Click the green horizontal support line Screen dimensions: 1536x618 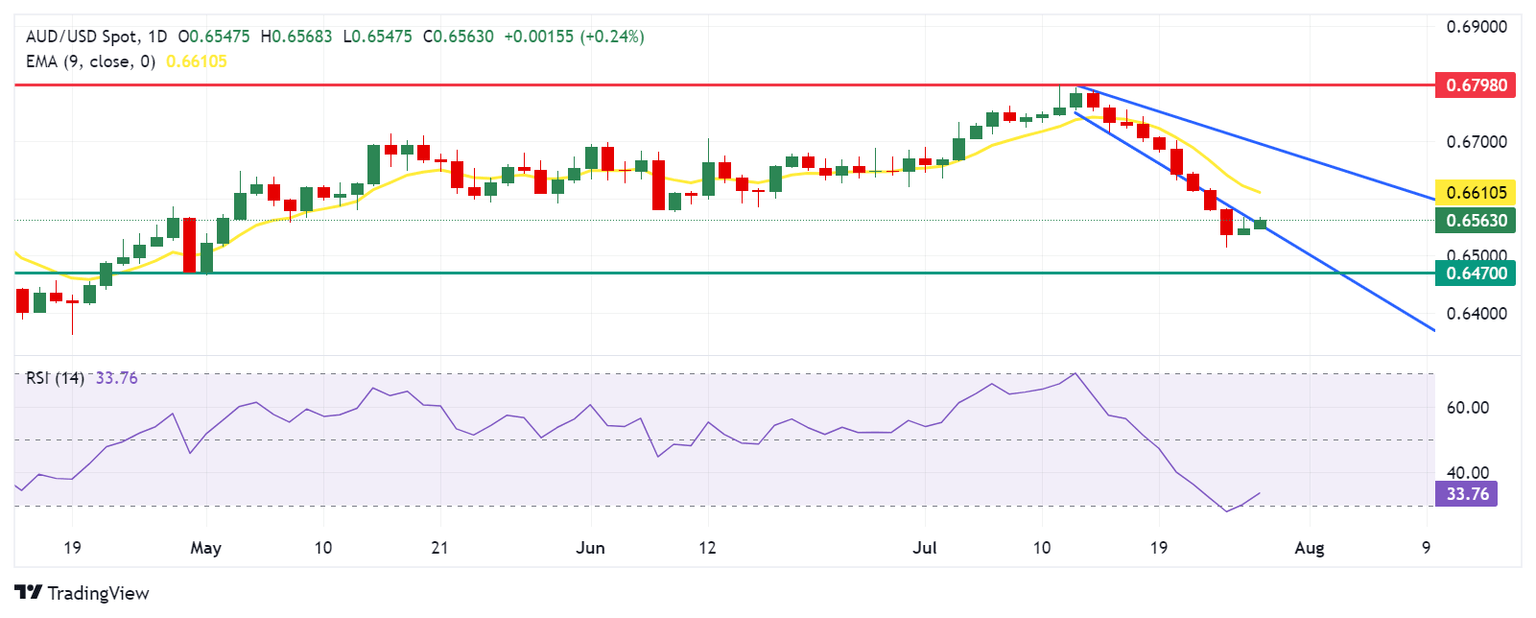700,272
